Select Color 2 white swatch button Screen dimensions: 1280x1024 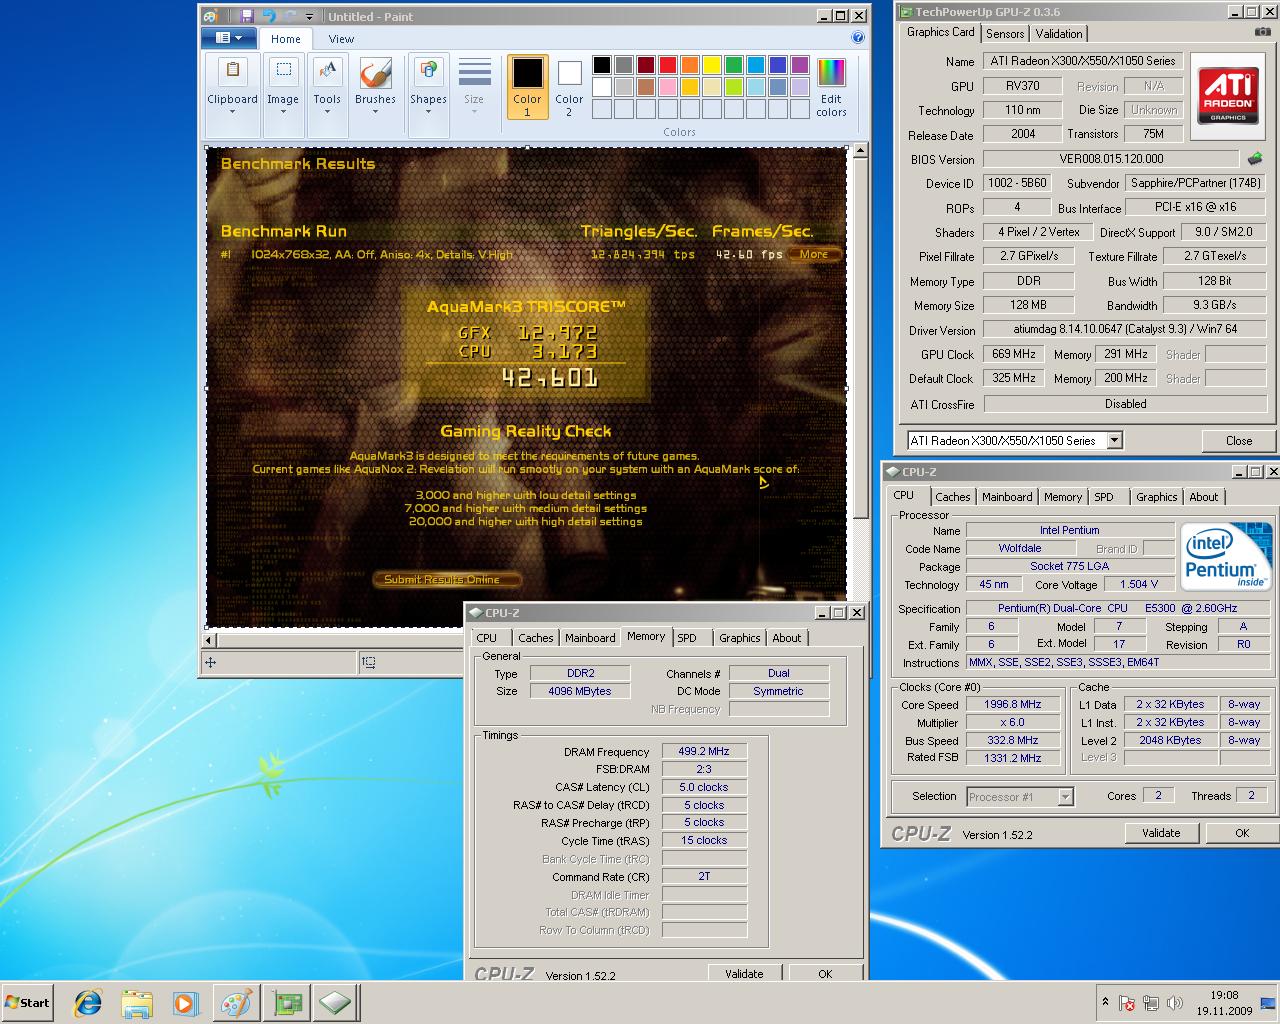(569, 87)
